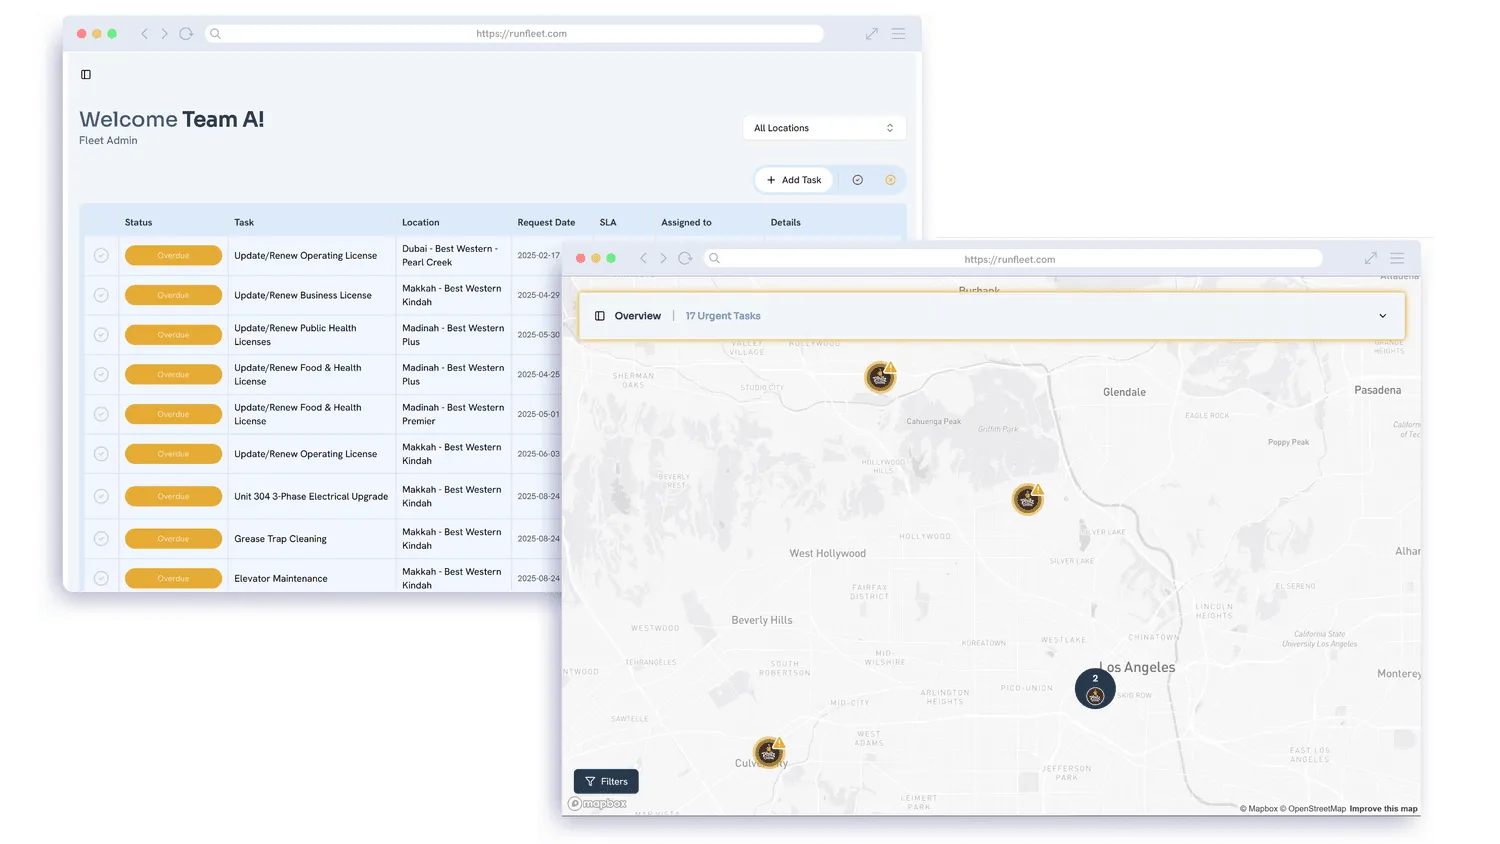
Task: Check the Update/Renew Public Health Licenses row circle
Action: (101, 335)
